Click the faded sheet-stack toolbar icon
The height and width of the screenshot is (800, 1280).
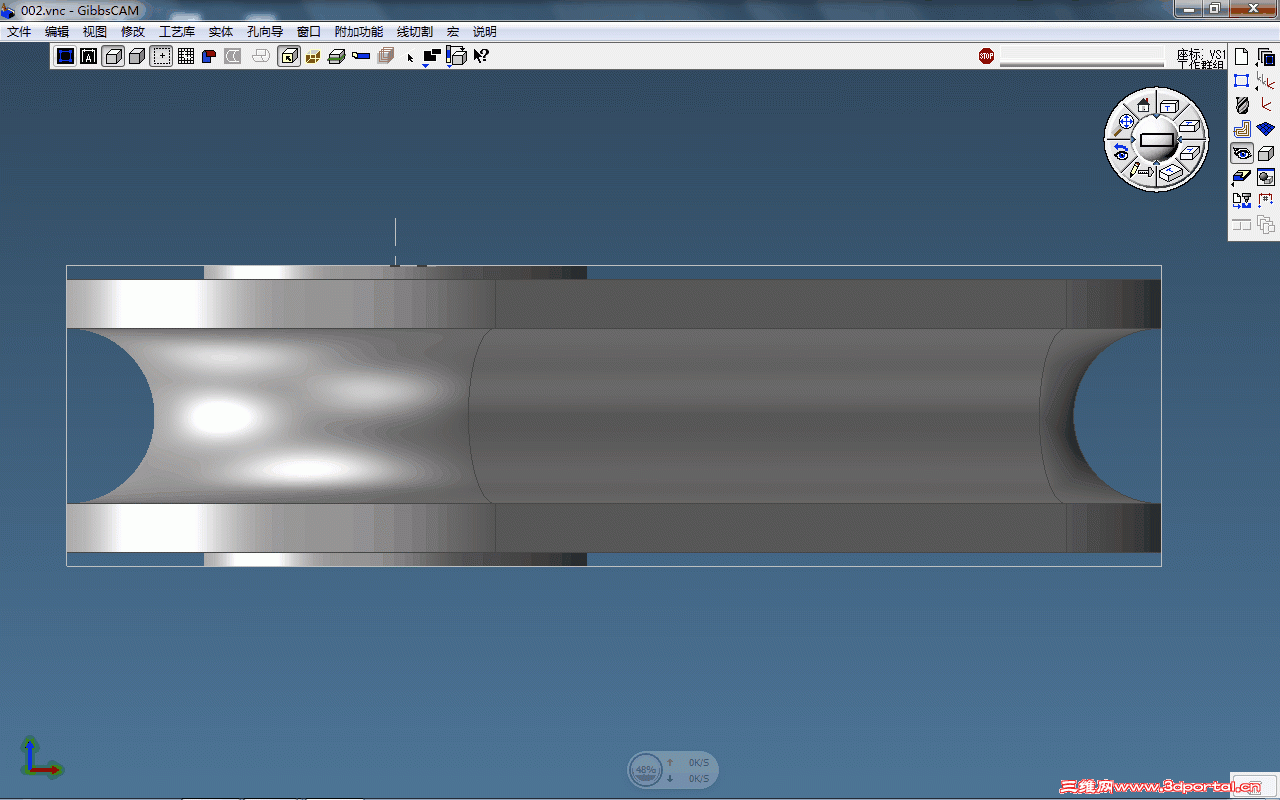coord(261,56)
